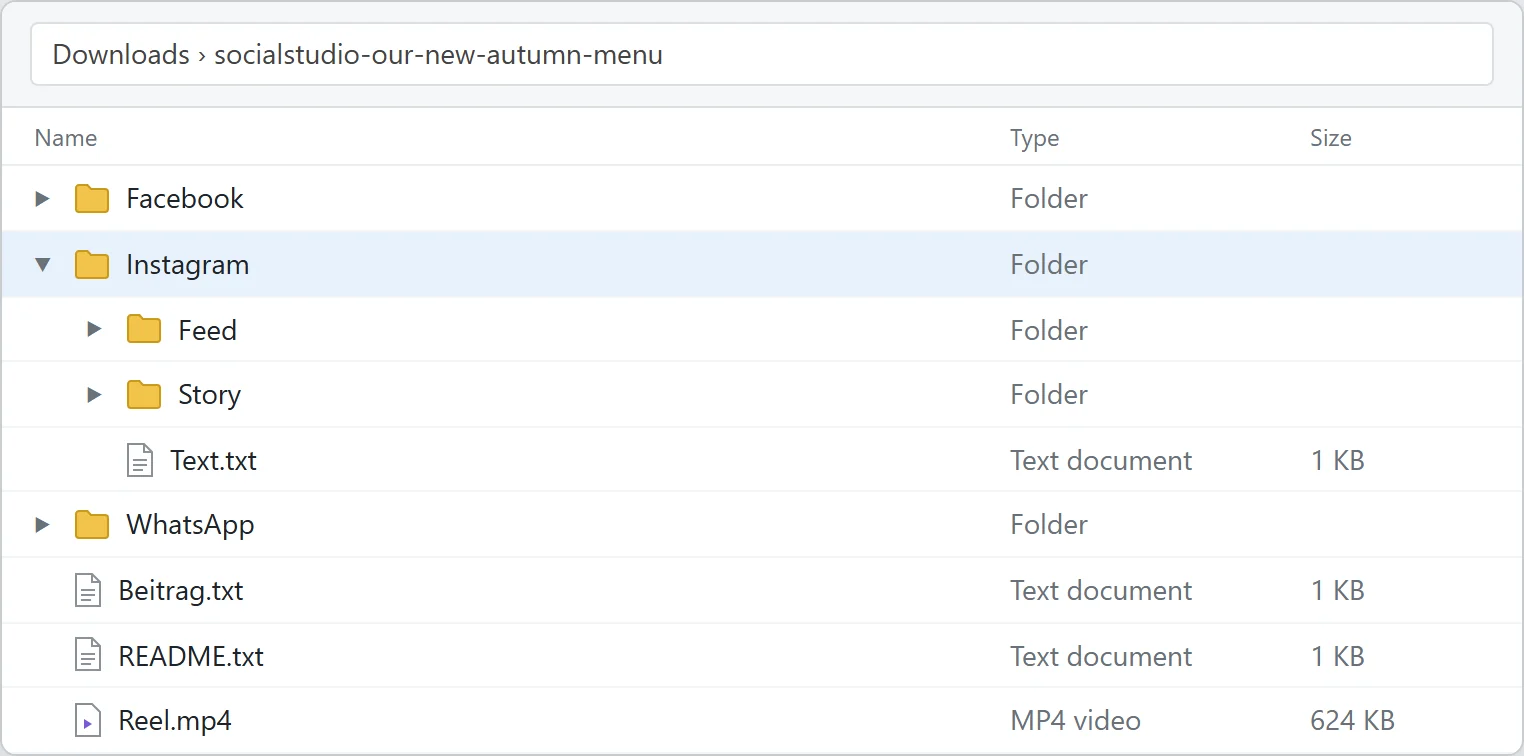Select the Beitrag.txt file name
Image resolution: width=1524 pixels, height=756 pixels.
pyautogui.click(x=181, y=590)
